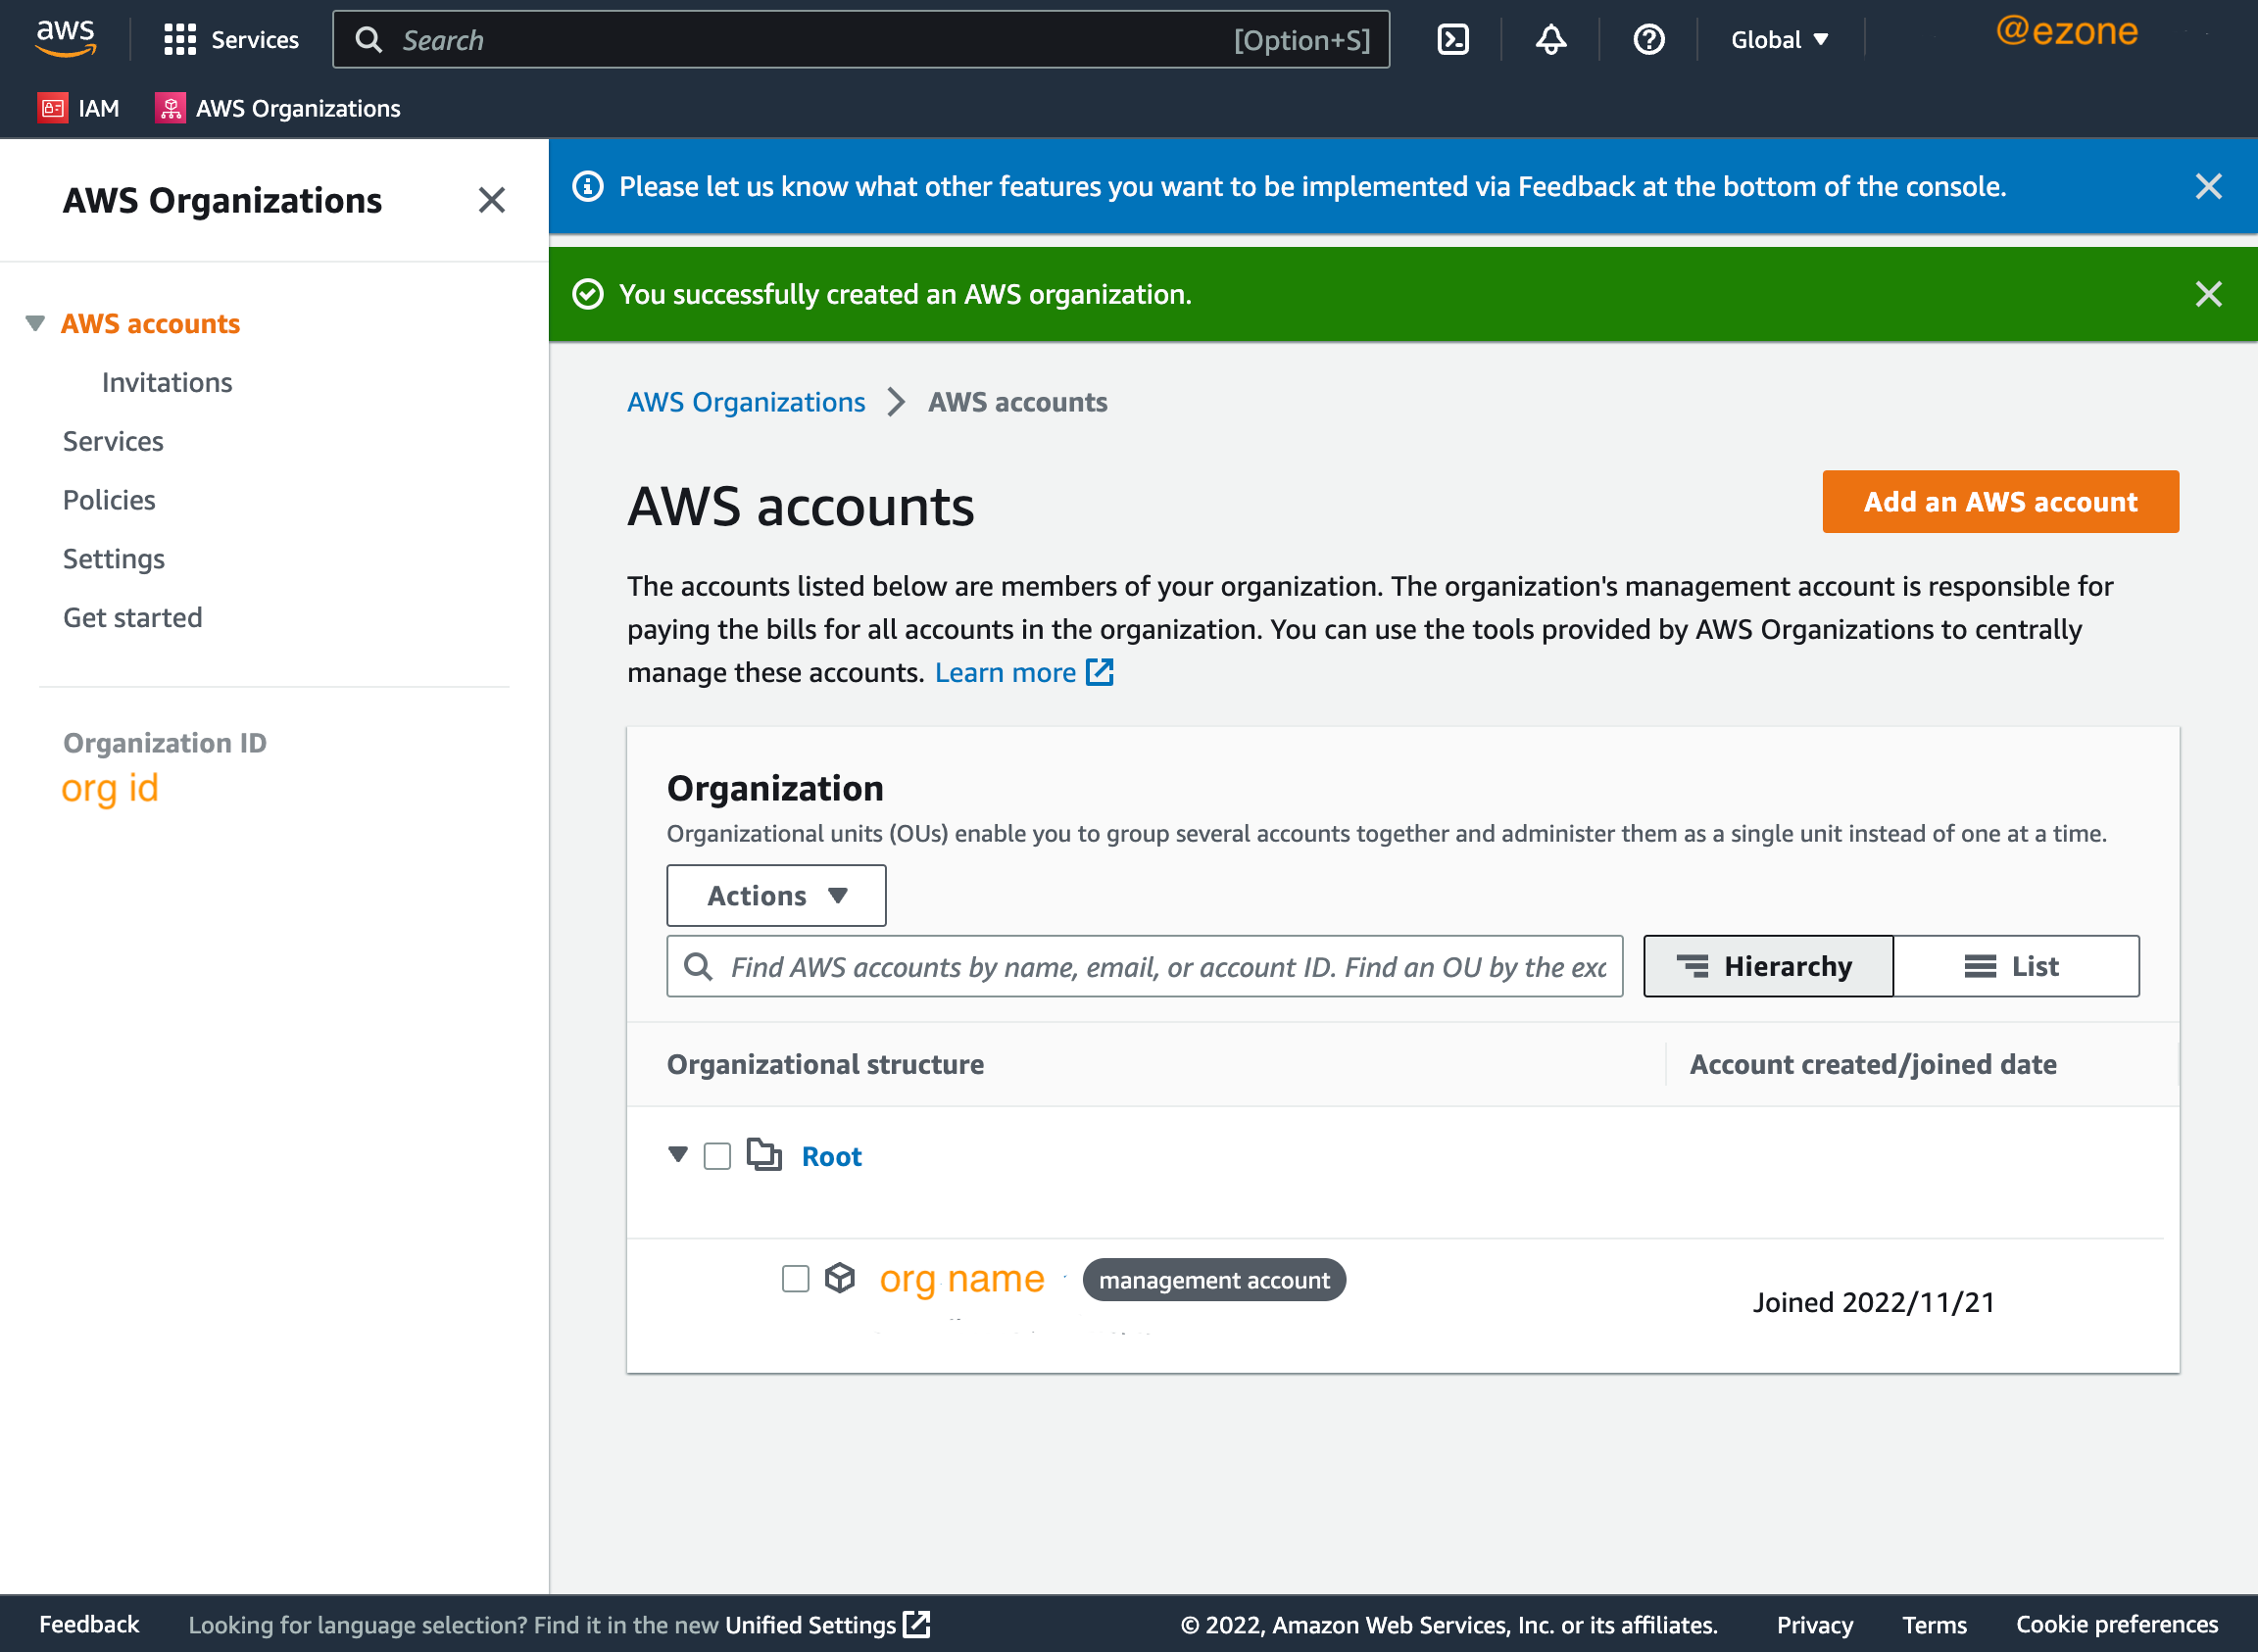Click the external link icon beside Learn more

click(1099, 672)
